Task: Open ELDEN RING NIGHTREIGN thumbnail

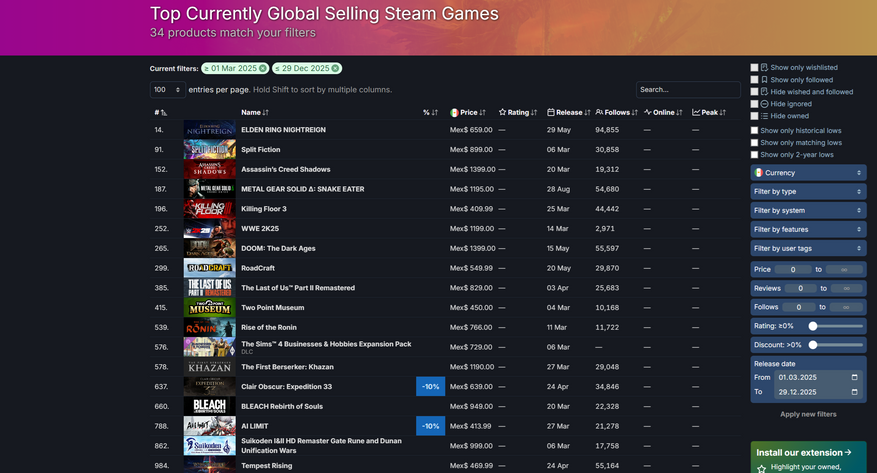Action: tap(210, 130)
